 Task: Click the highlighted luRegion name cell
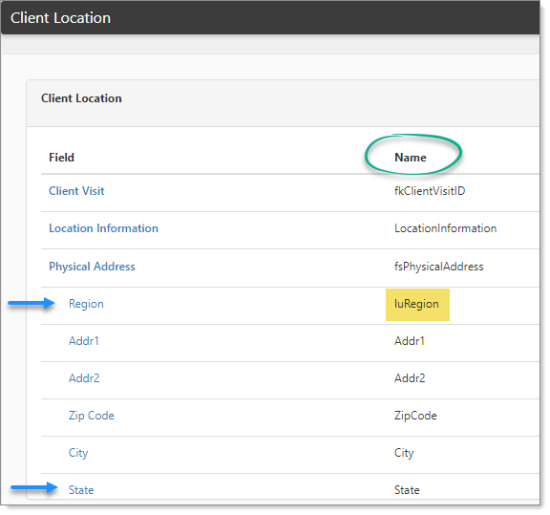417,305
